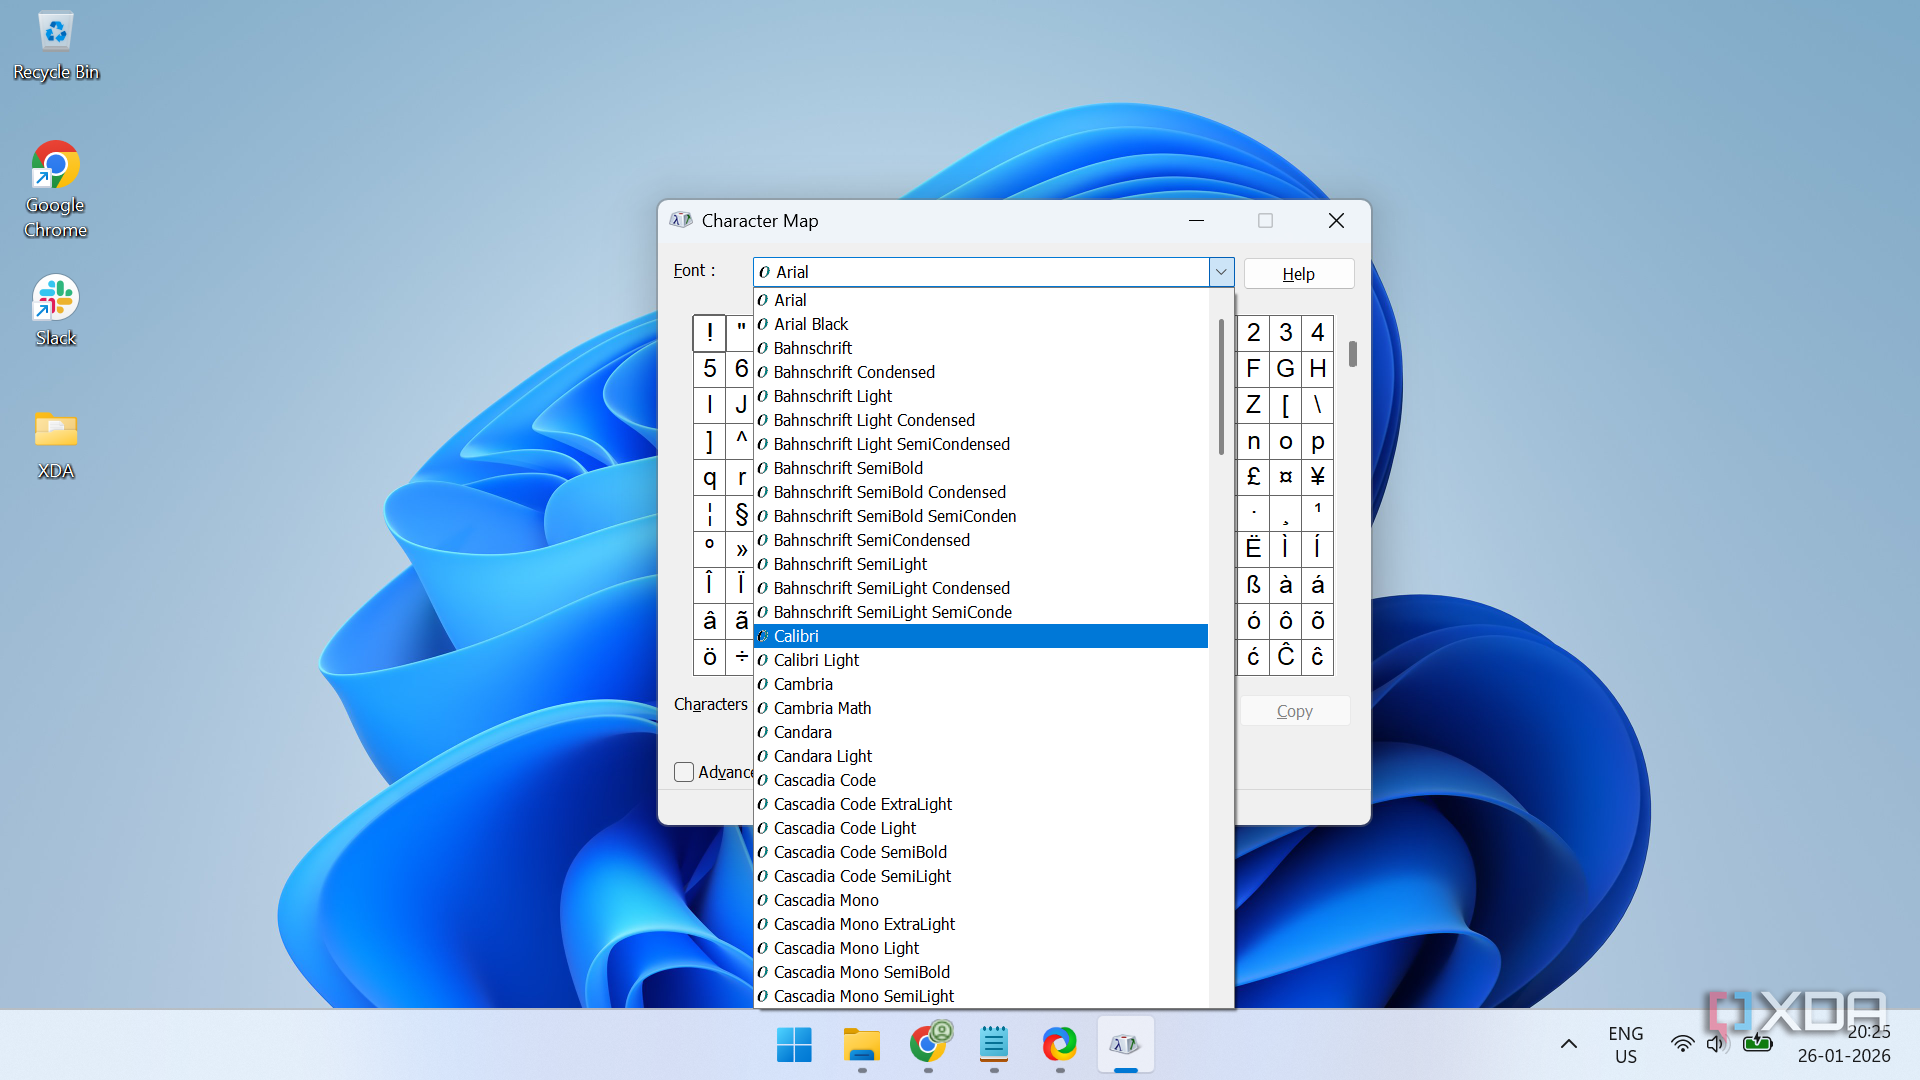Select Bahnschrift SemiLight Condensed font
Image resolution: width=1920 pixels, height=1080 pixels.
981,588
